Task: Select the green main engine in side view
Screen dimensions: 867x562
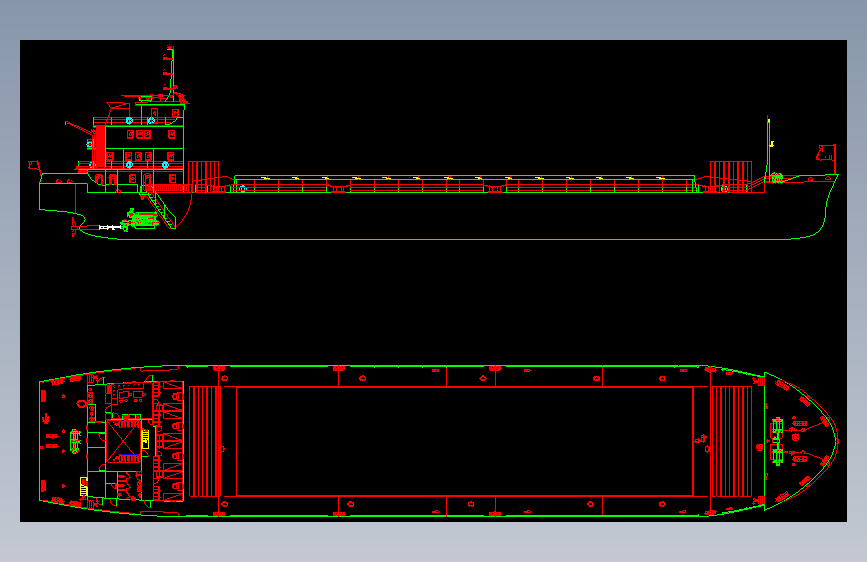Action: (x=142, y=219)
